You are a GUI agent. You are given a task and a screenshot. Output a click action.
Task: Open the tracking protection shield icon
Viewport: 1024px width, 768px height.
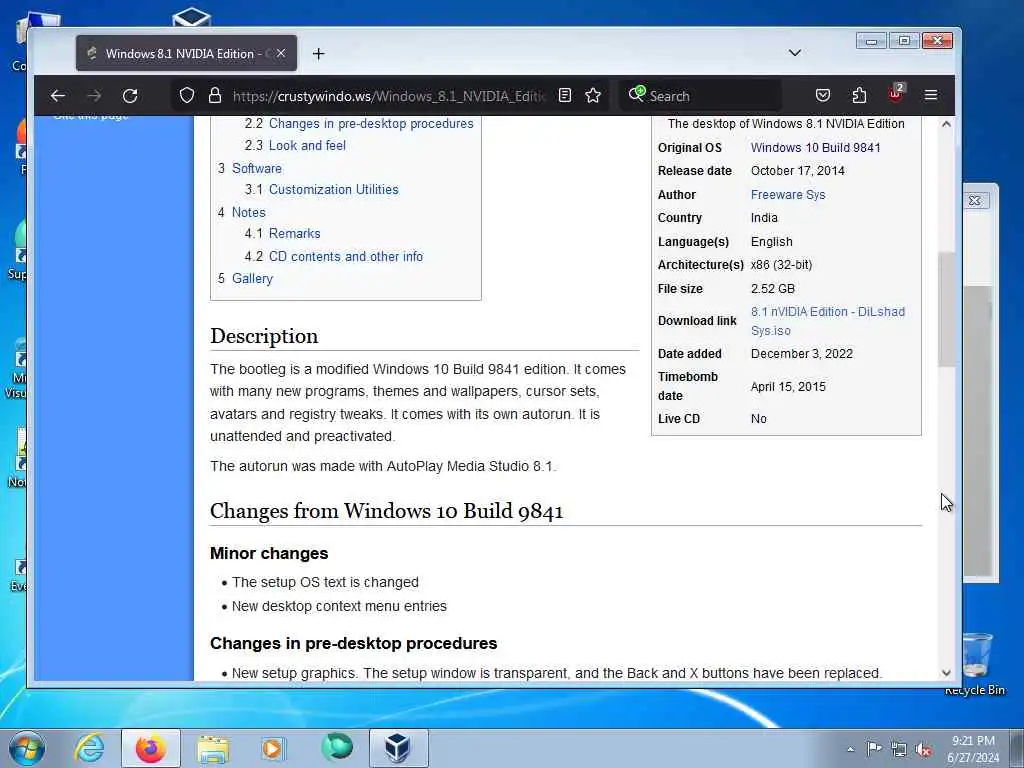coord(187,95)
